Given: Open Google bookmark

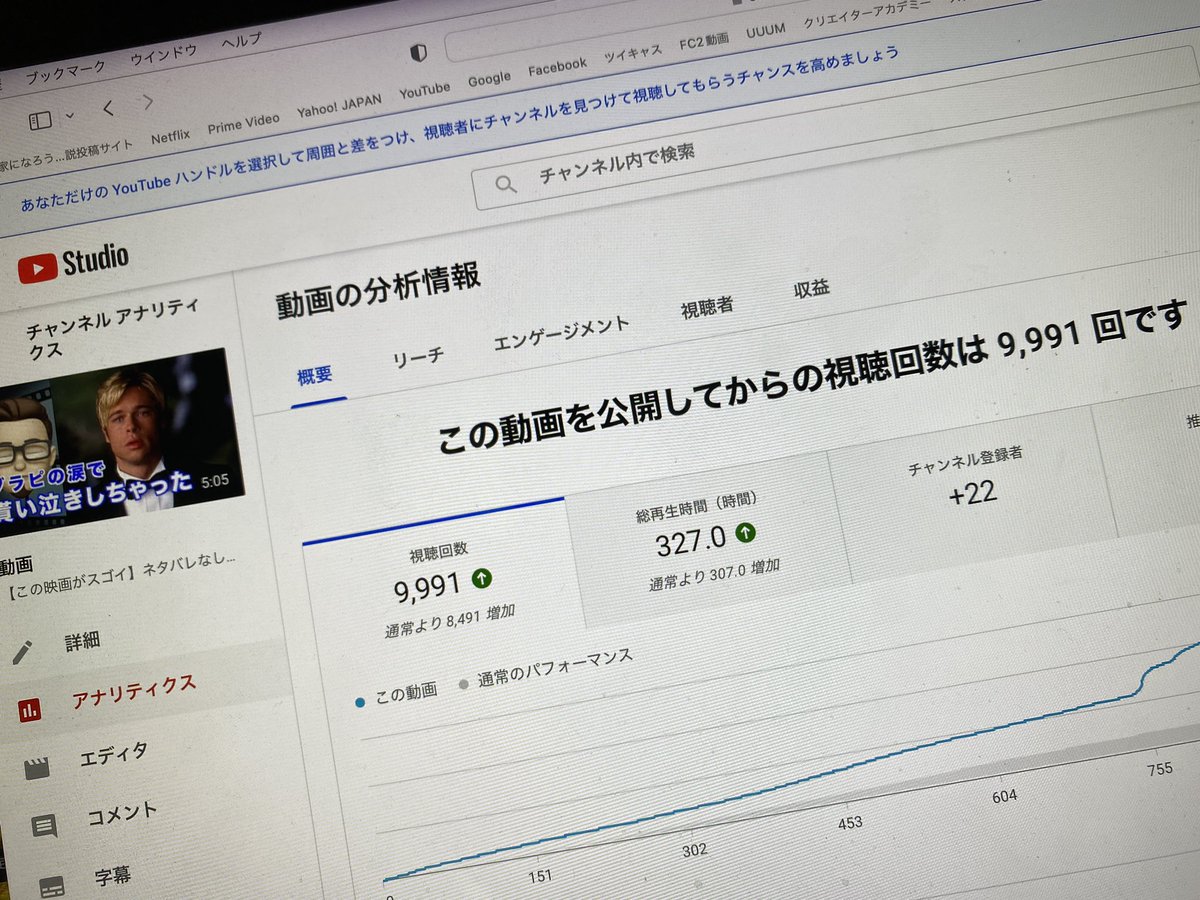Looking at the screenshot, I should point(489,79).
